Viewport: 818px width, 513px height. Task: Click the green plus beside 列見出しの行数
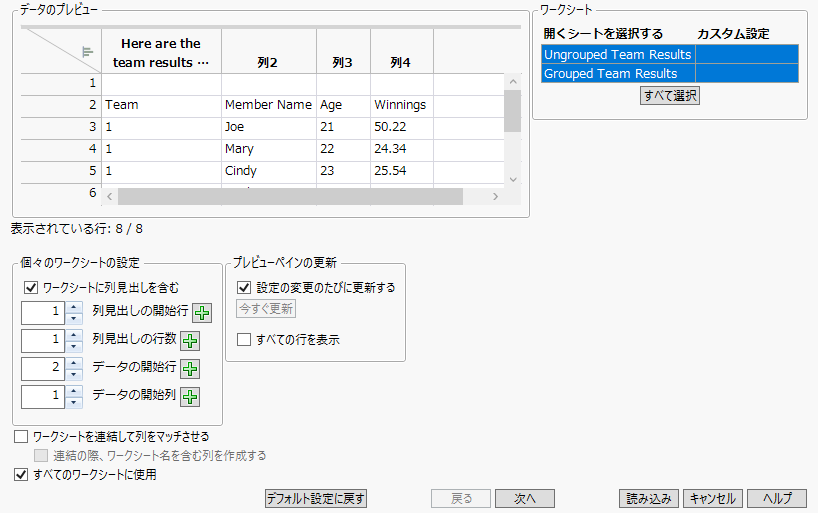pyautogui.click(x=188, y=341)
